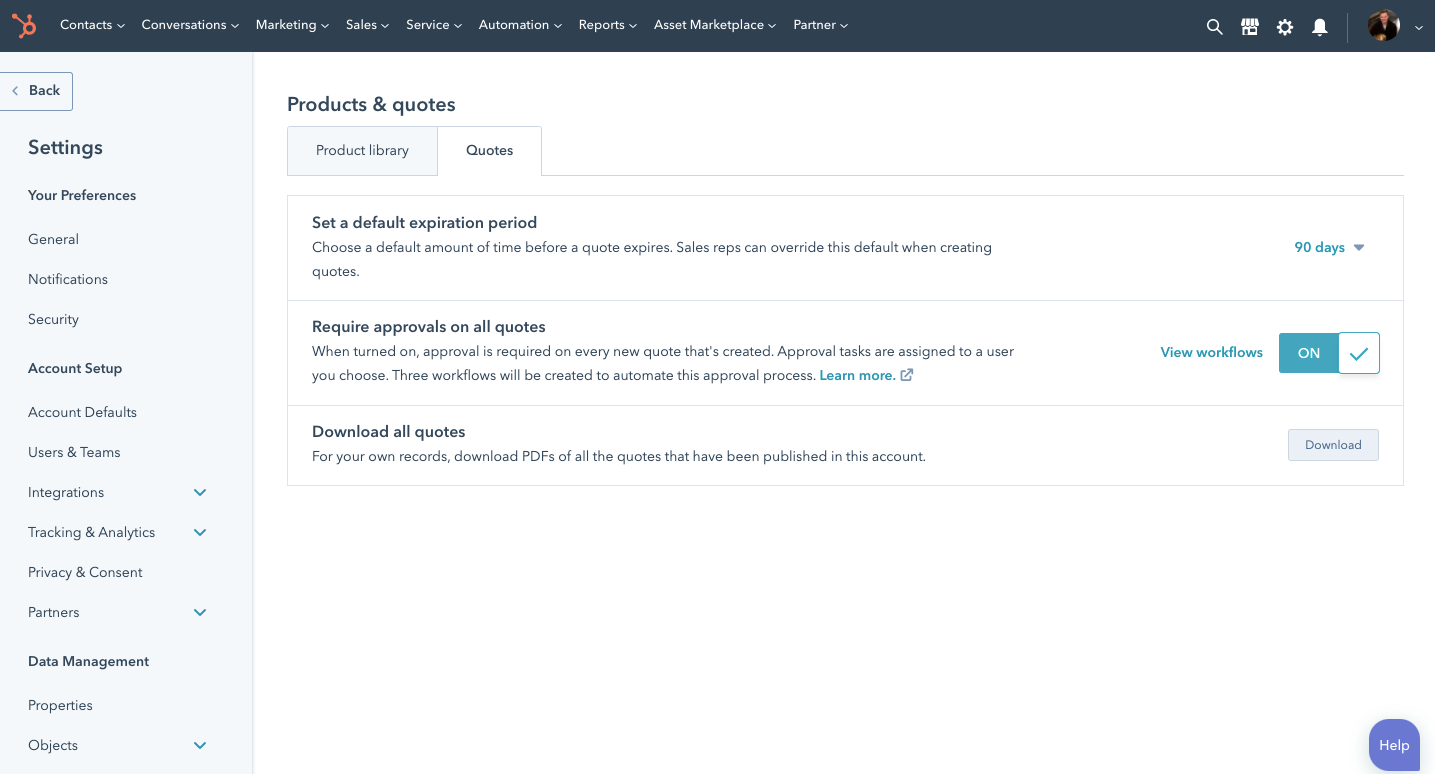Follow the Learn more link

point(857,375)
